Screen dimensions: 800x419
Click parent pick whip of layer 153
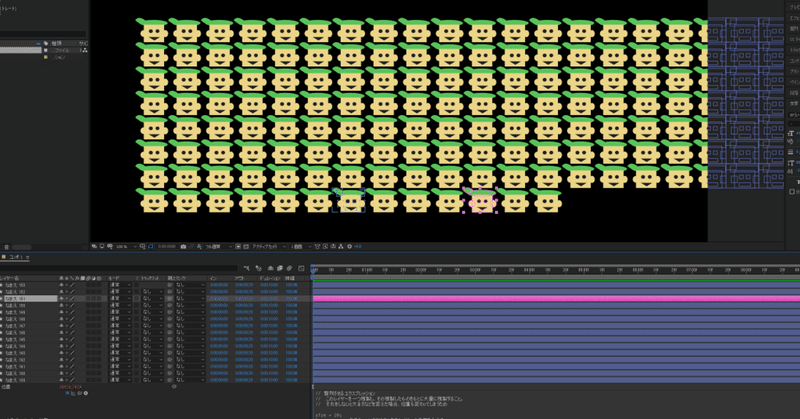[170, 285]
